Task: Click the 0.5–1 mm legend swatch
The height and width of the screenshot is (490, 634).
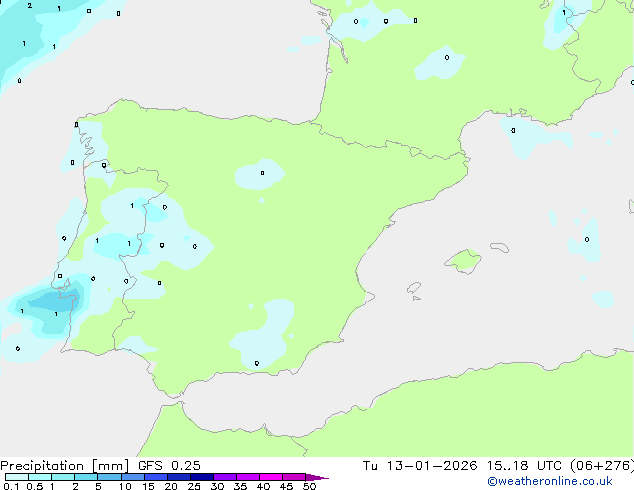Action: coord(40,477)
